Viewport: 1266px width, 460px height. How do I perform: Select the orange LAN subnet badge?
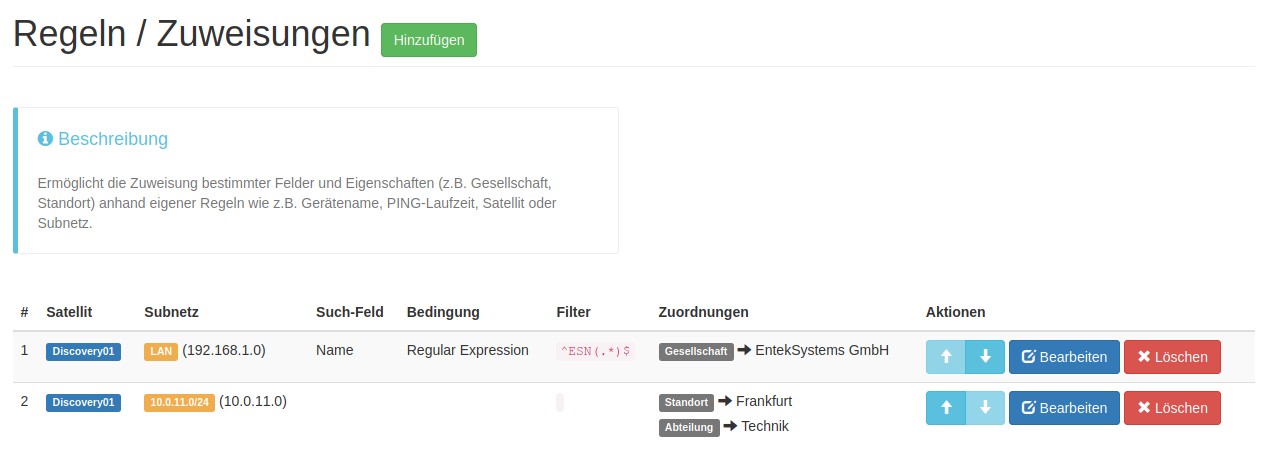161,351
